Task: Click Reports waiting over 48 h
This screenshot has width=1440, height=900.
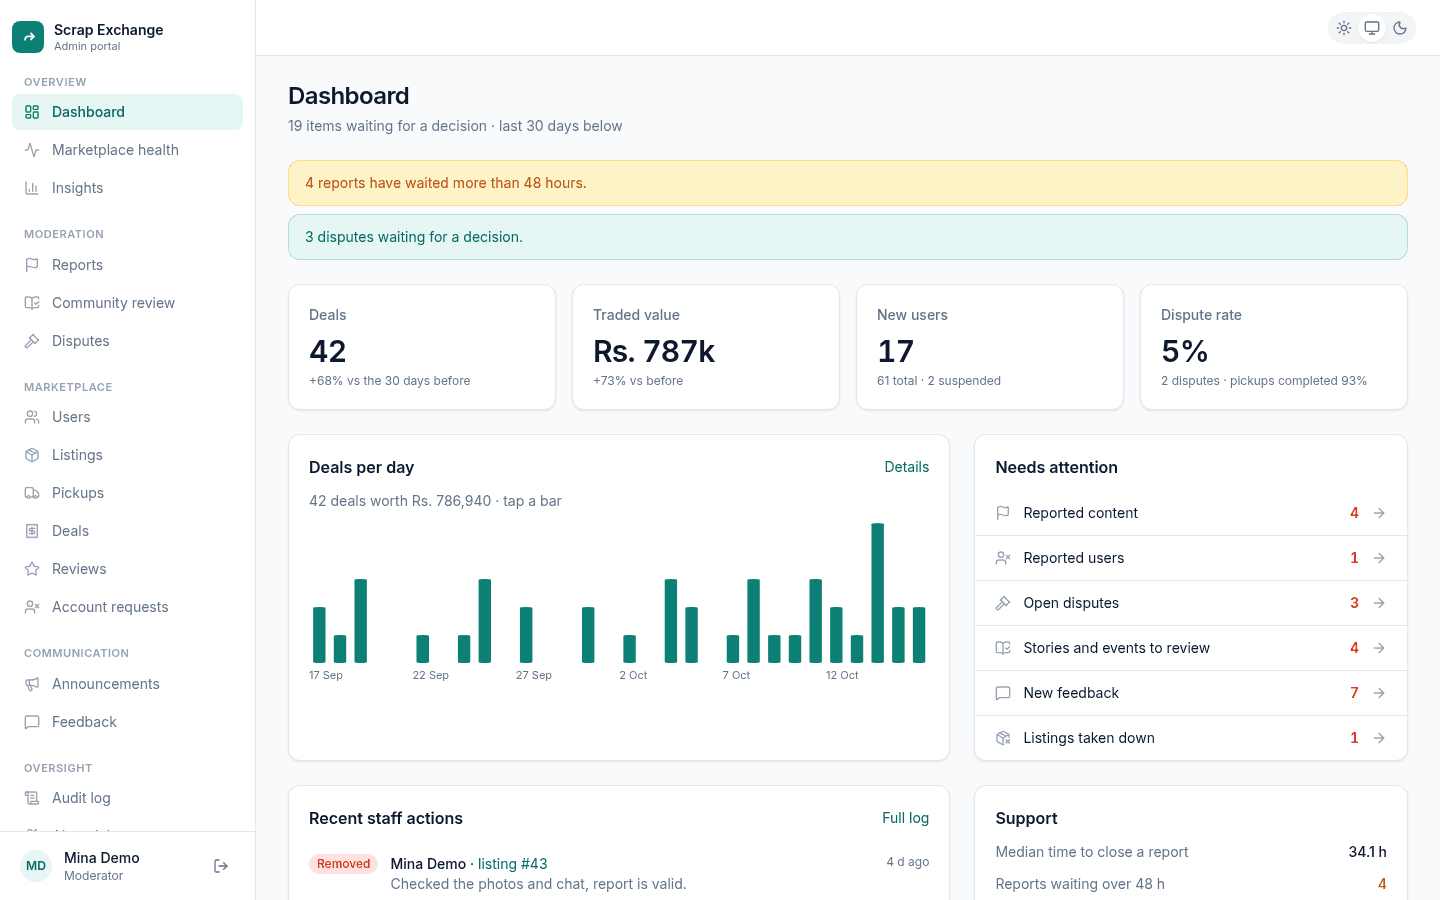Action: (1080, 884)
